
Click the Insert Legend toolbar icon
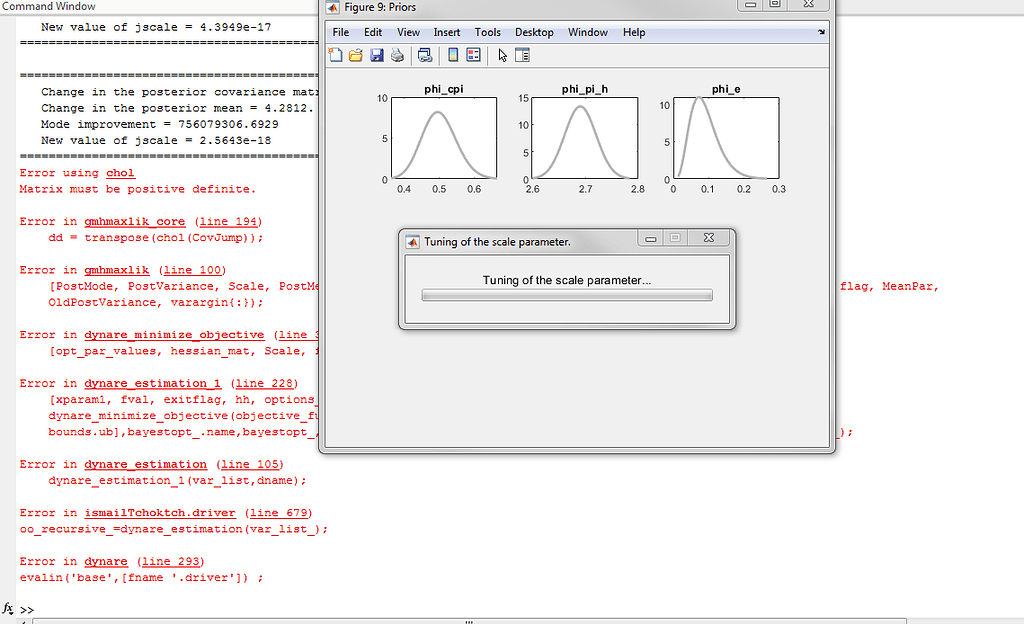pos(472,55)
